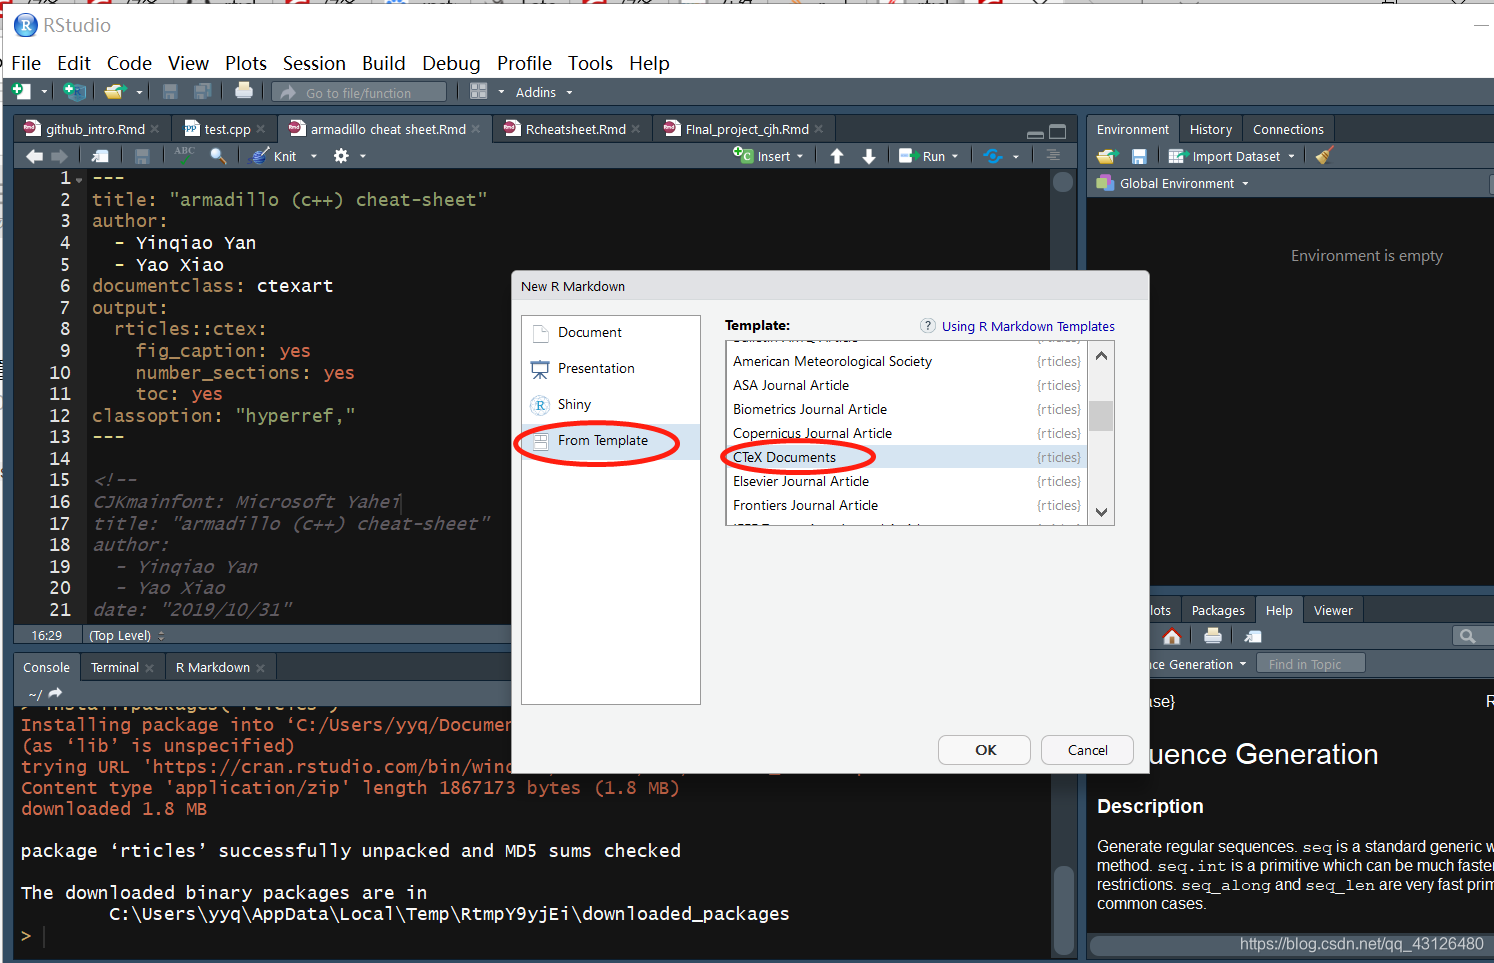1494x963 pixels.
Task: Open the Knit options dropdown arrow
Action: tap(314, 156)
